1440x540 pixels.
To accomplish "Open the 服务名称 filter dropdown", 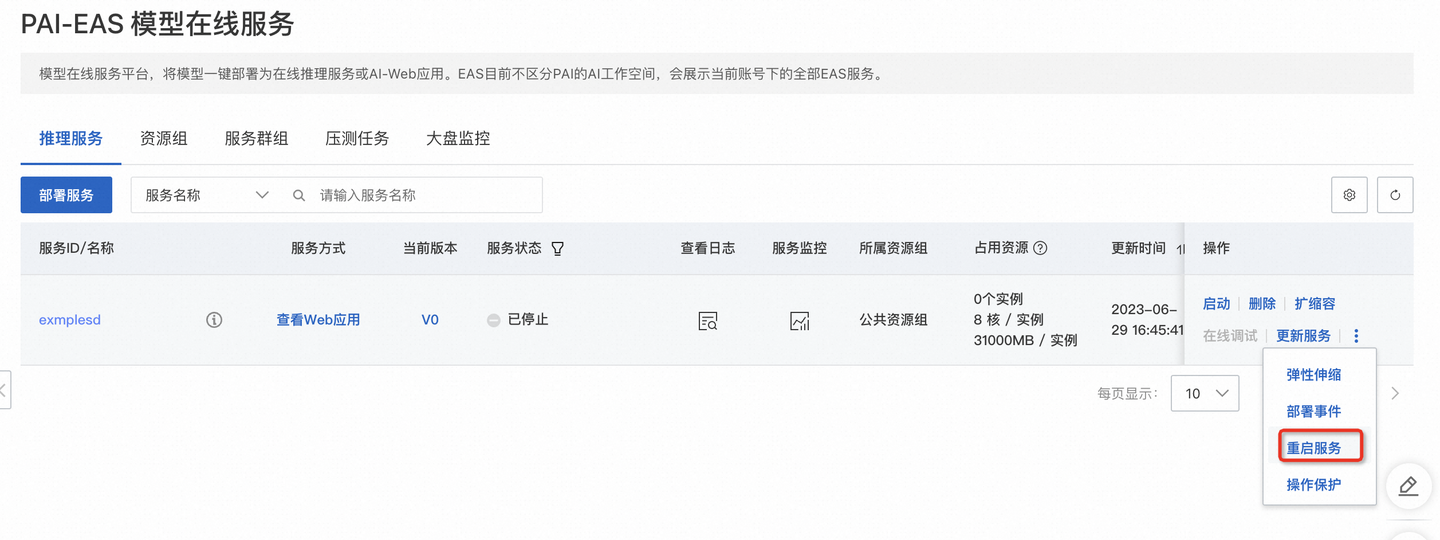I will coord(206,195).
